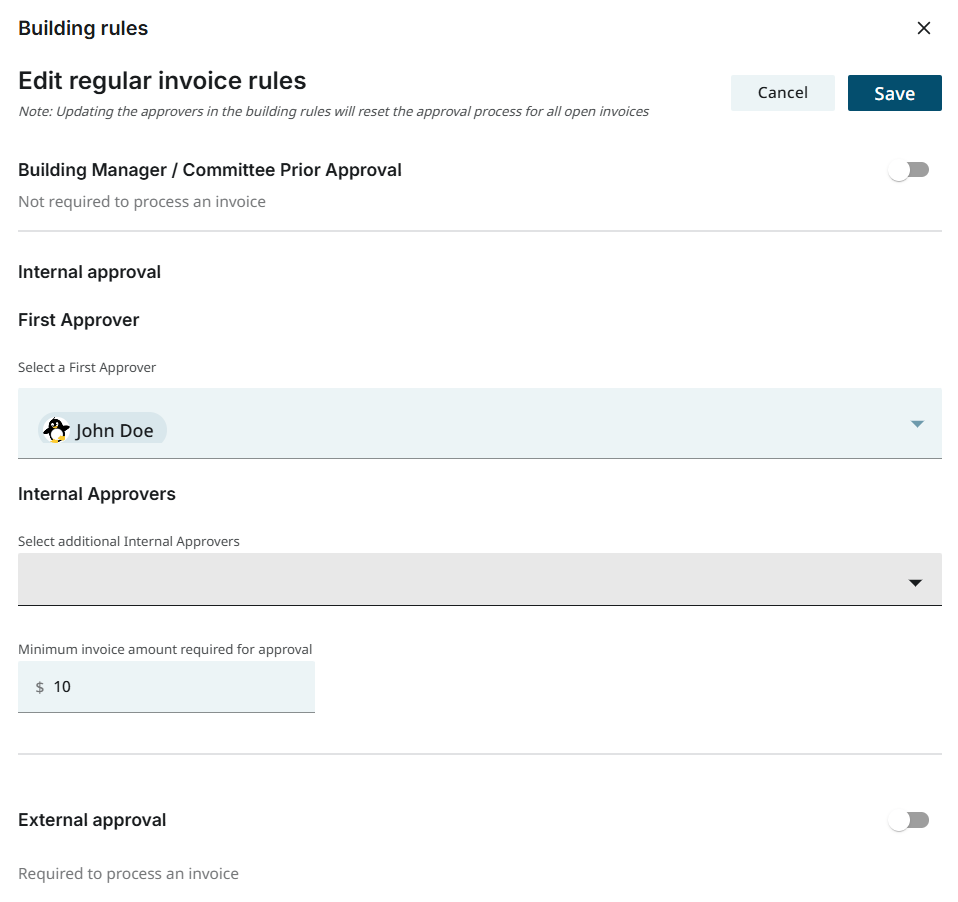Click the 'Not required to process an invoice' text
Viewport: 958px width, 902px height.
[142, 201]
